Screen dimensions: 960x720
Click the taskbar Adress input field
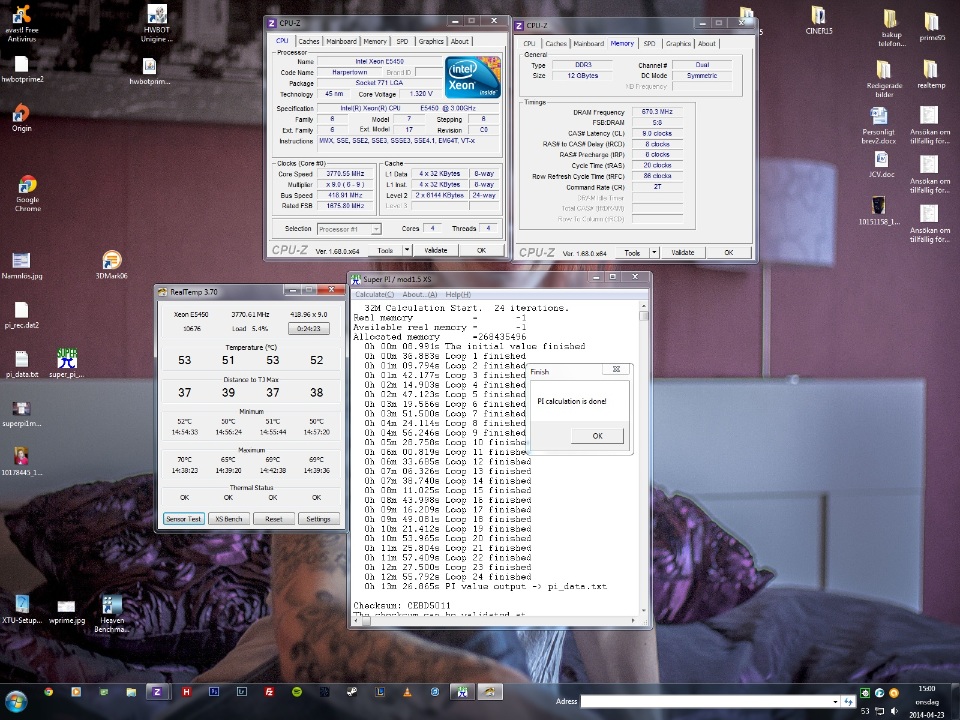click(x=705, y=702)
